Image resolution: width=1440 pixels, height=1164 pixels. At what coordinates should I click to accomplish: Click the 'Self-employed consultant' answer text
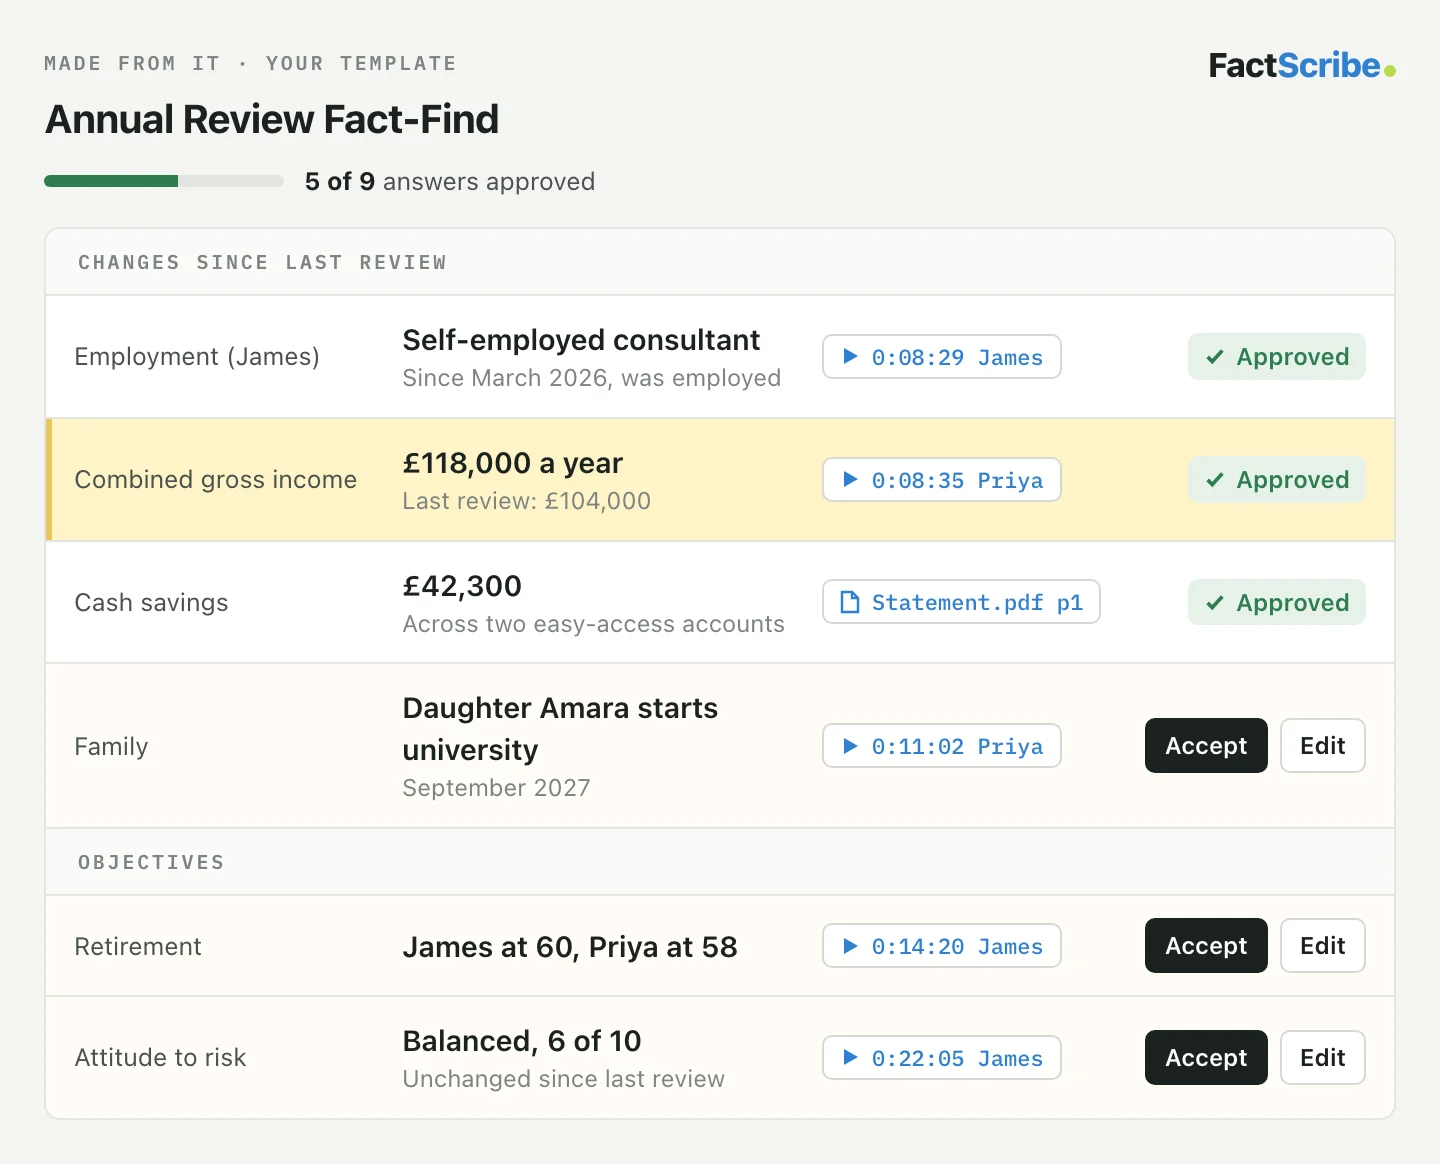(x=581, y=340)
